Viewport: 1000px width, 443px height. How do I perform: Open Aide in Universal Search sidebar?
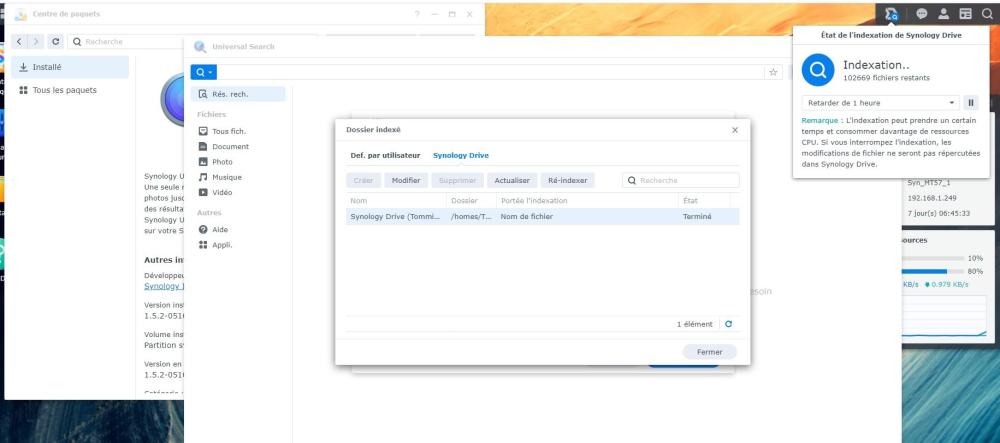(x=220, y=229)
